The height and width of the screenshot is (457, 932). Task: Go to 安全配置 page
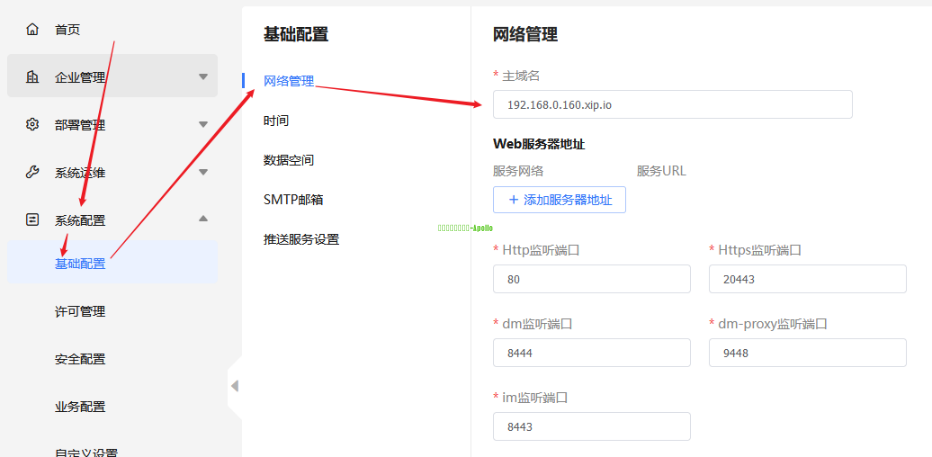click(80, 359)
